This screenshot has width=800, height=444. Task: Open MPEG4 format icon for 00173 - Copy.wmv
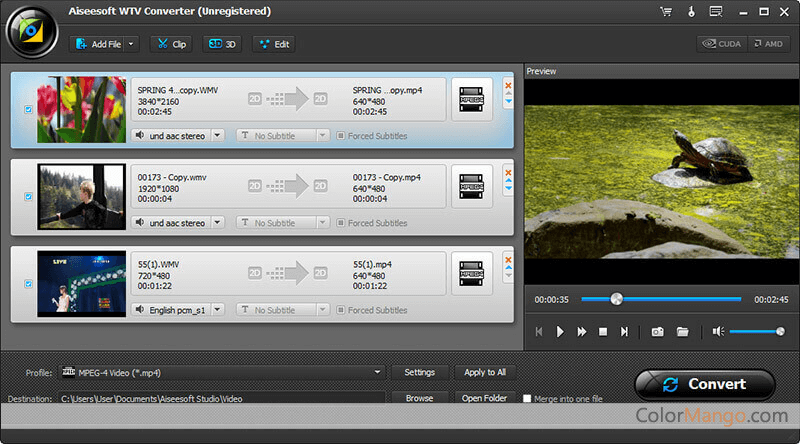472,186
